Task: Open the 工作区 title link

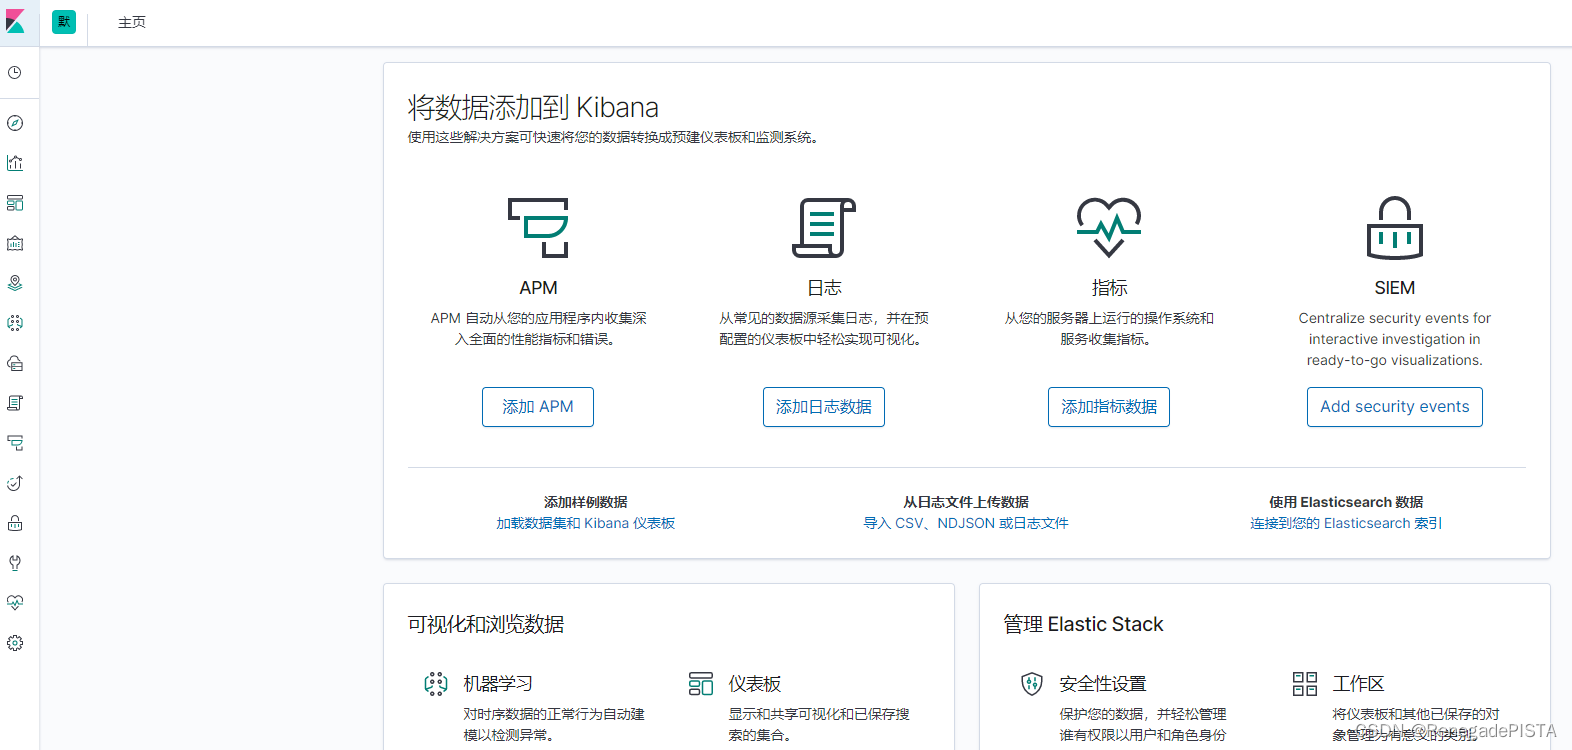Action: pos(1358,684)
